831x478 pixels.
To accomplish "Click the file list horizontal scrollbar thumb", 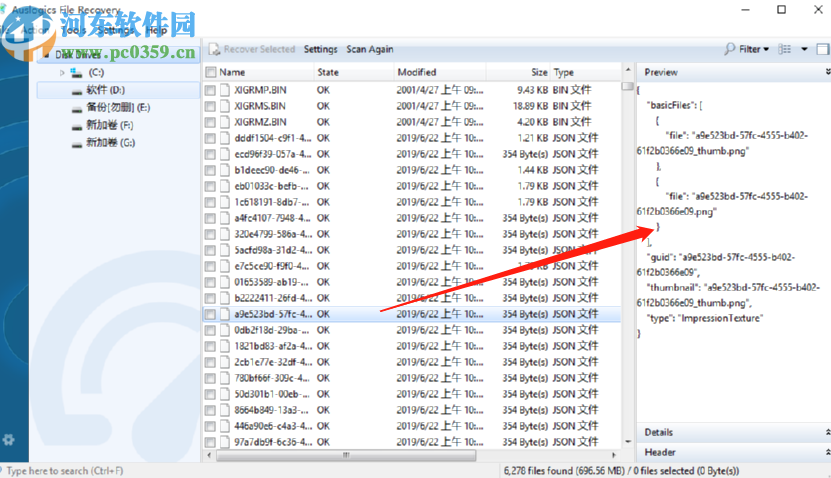I will 346,455.
